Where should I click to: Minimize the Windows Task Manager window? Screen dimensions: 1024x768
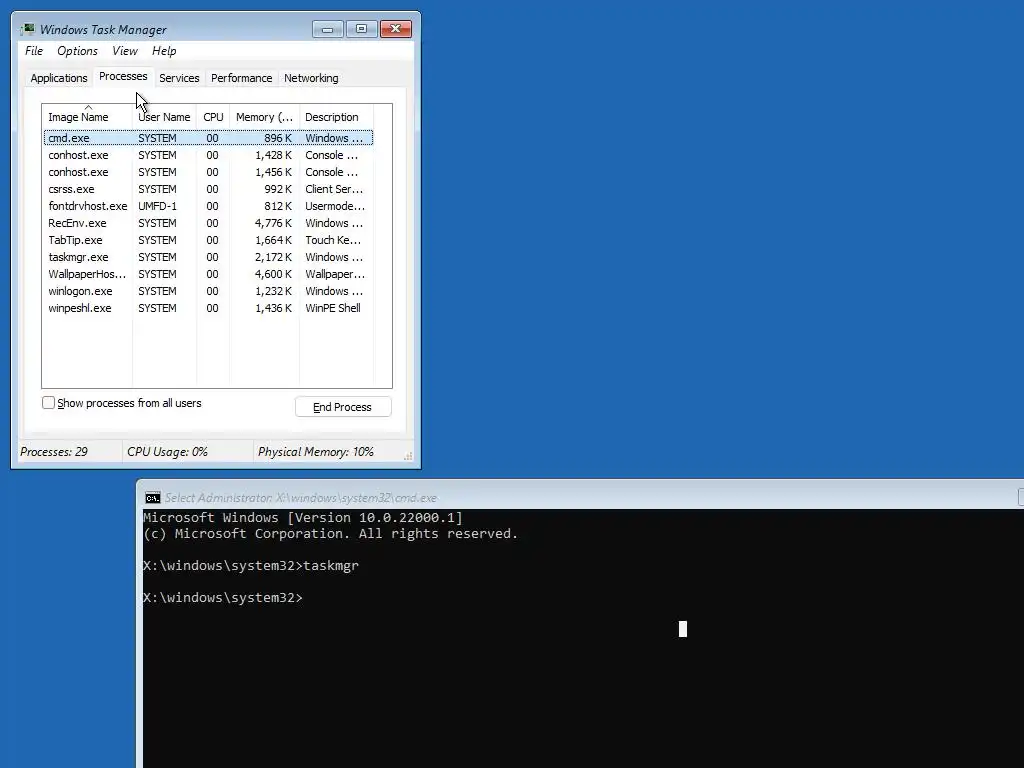(x=328, y=29)
